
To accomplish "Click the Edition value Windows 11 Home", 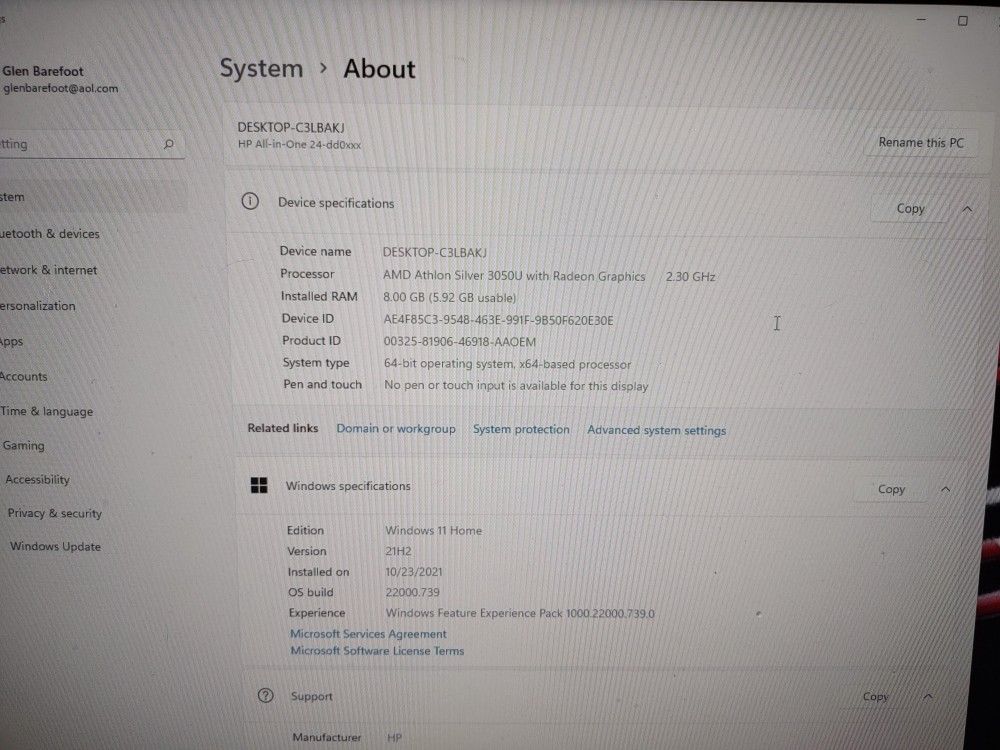I will 433,530.
